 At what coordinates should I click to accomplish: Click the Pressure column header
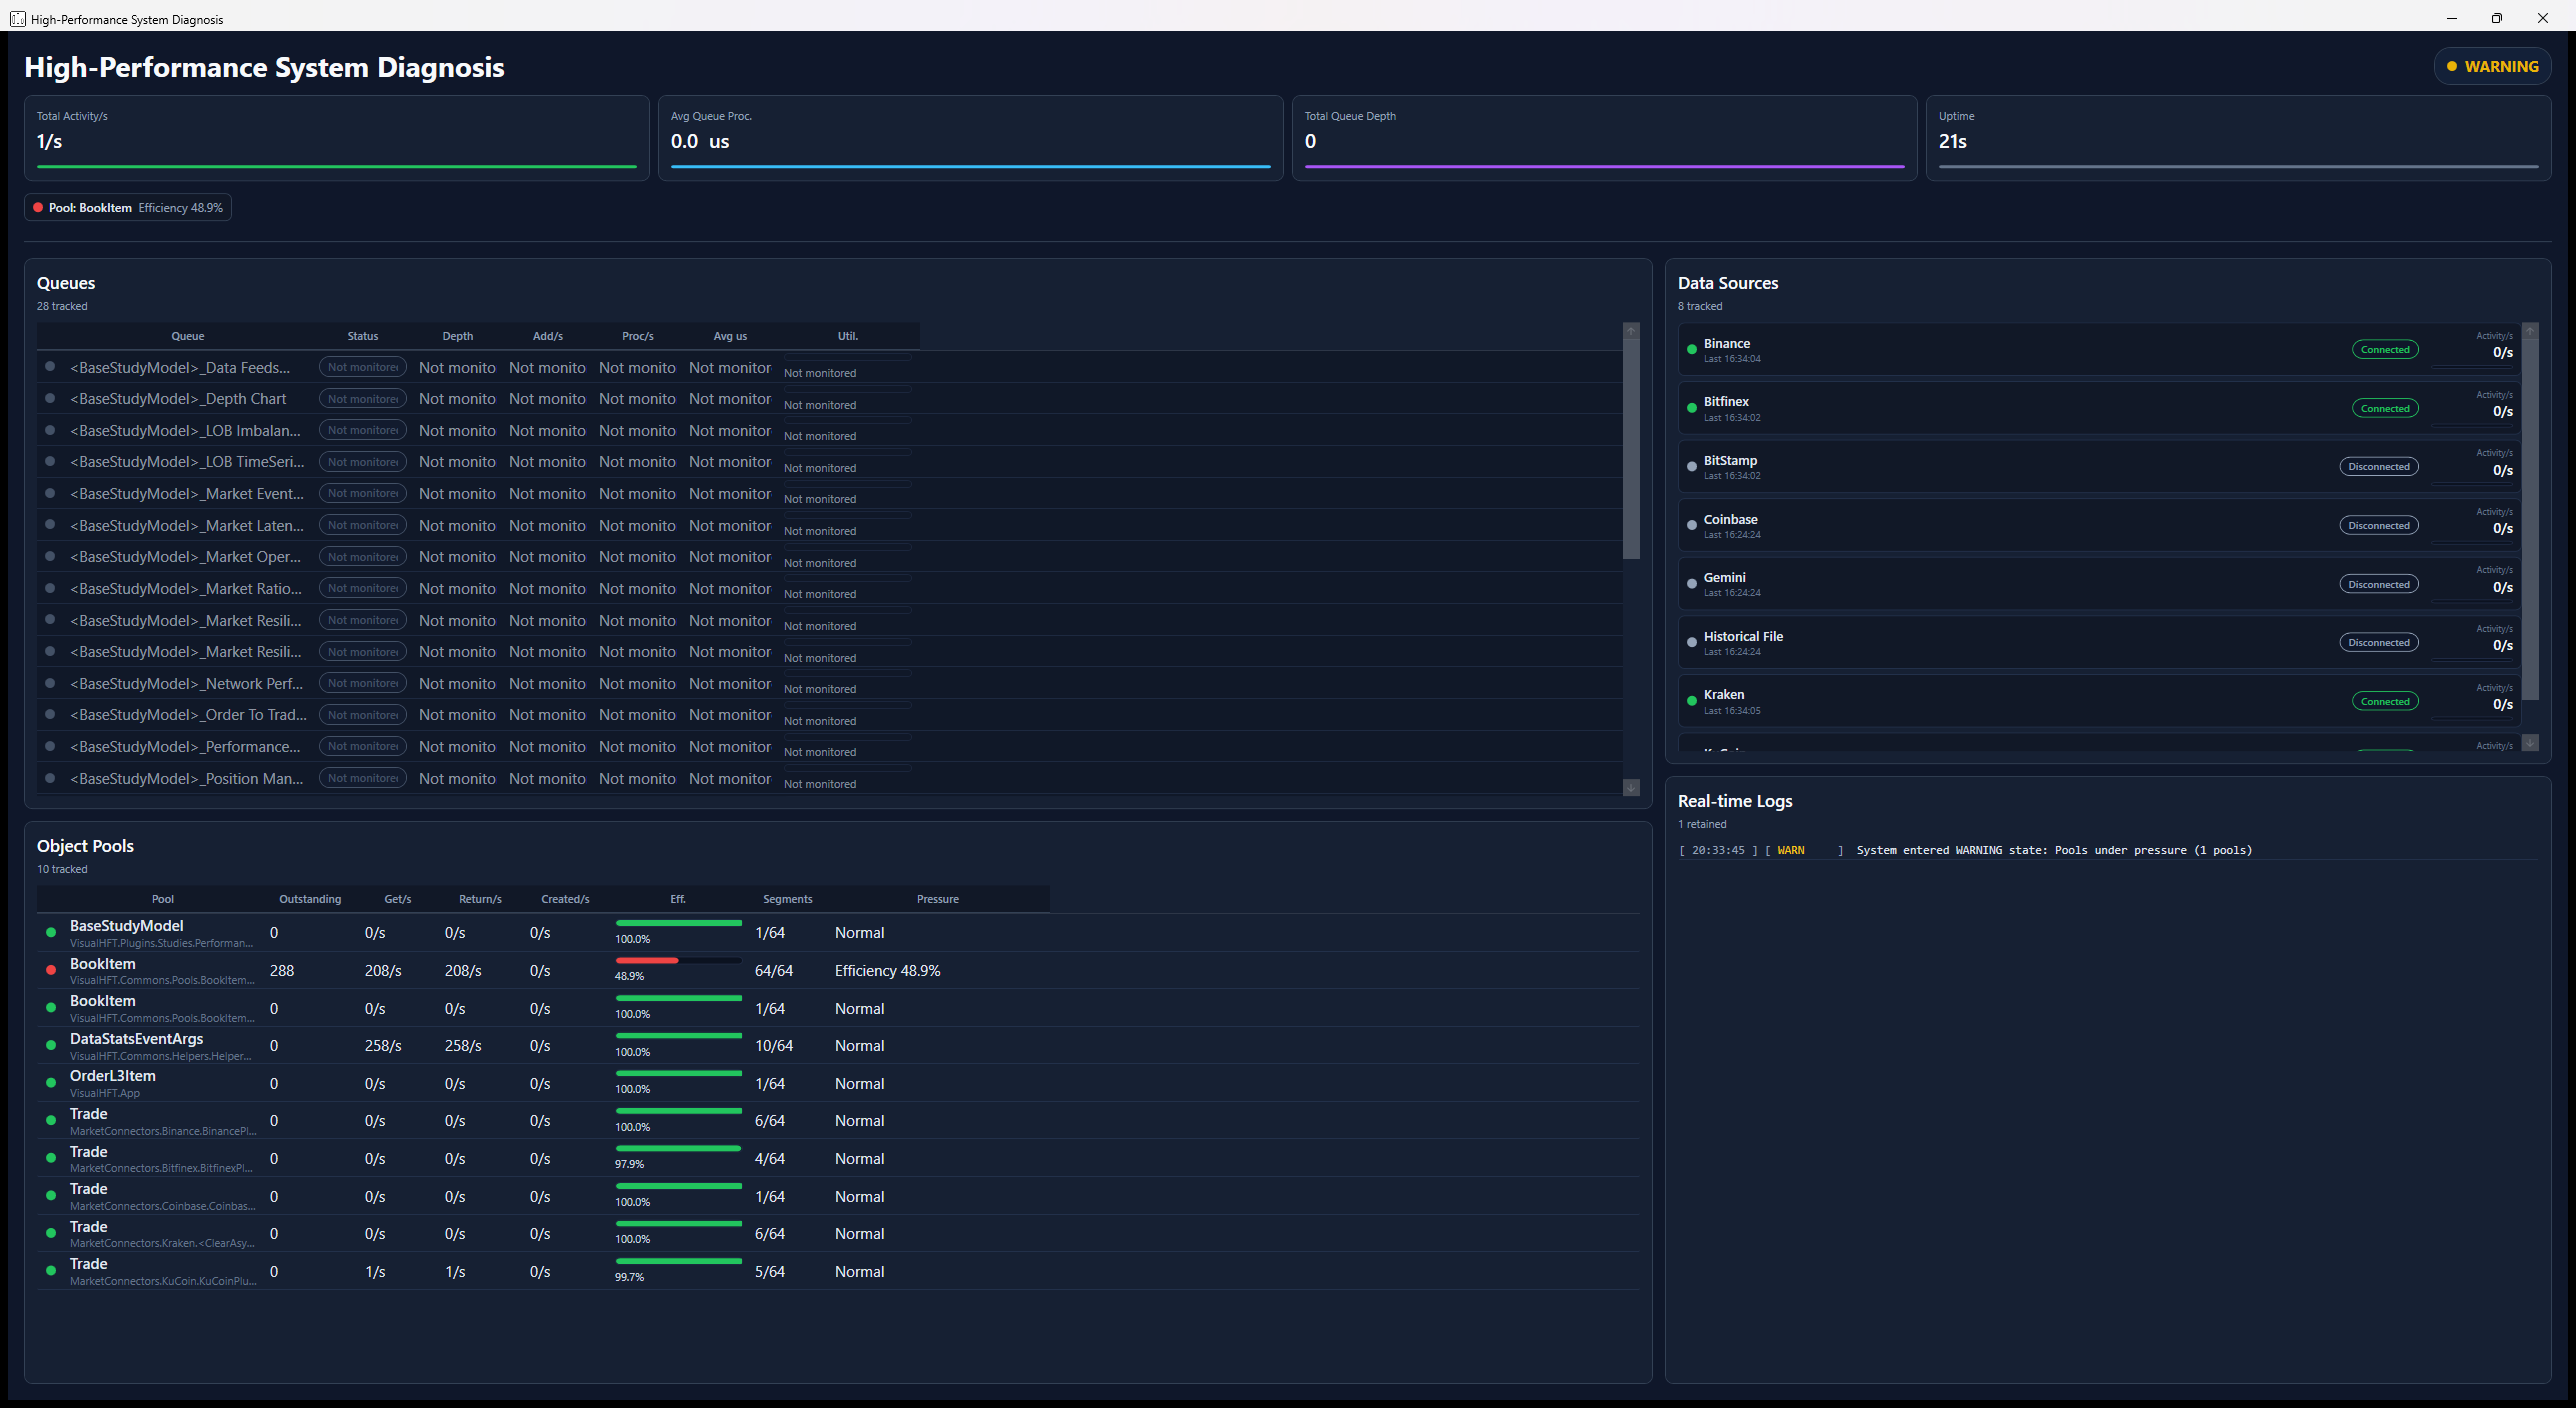938,899
